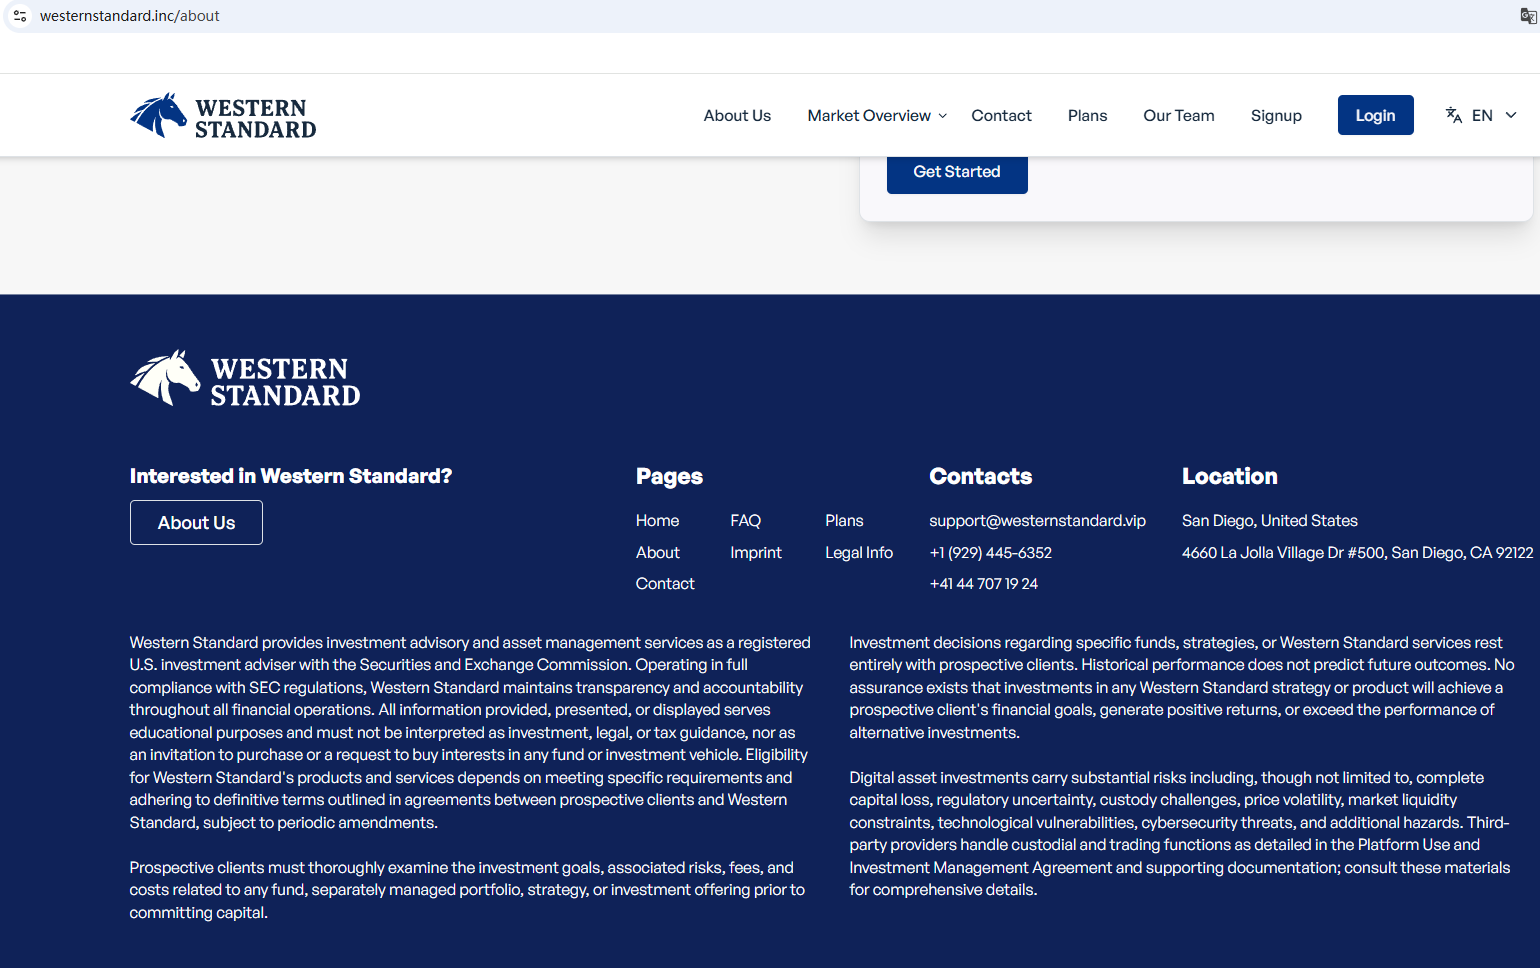Click the translate page icon in address bar
This screenshot has width=1540, height=968.
click(x=1528, y=16)
